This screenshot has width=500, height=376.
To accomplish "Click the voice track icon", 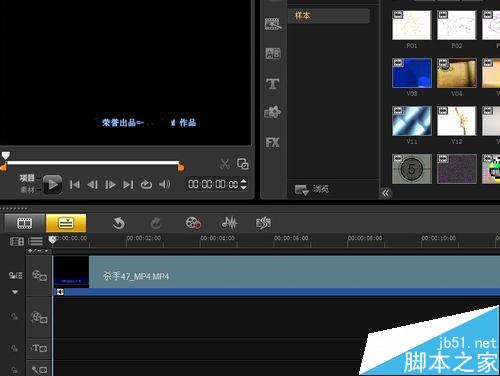I will pos(39,369).
